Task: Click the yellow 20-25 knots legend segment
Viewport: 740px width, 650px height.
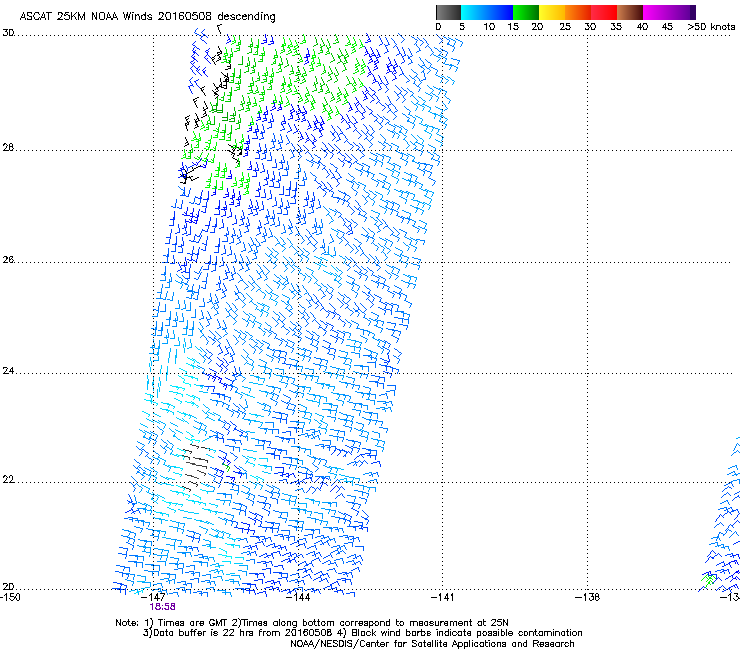Action: [x=552, y=12]
